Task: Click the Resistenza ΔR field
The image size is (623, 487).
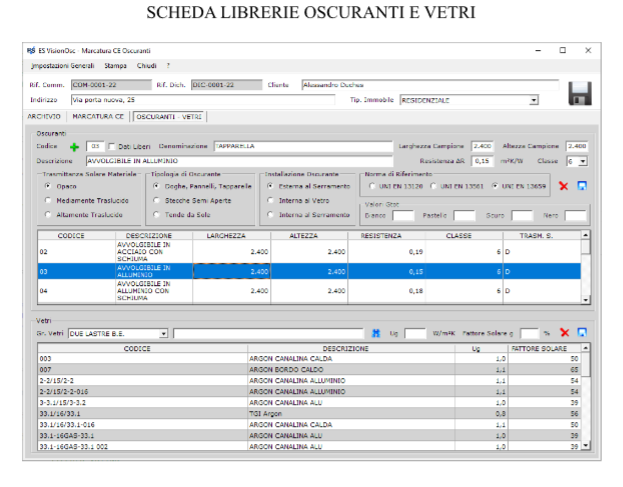Action: pyautogui.click(x=482, y=161)
